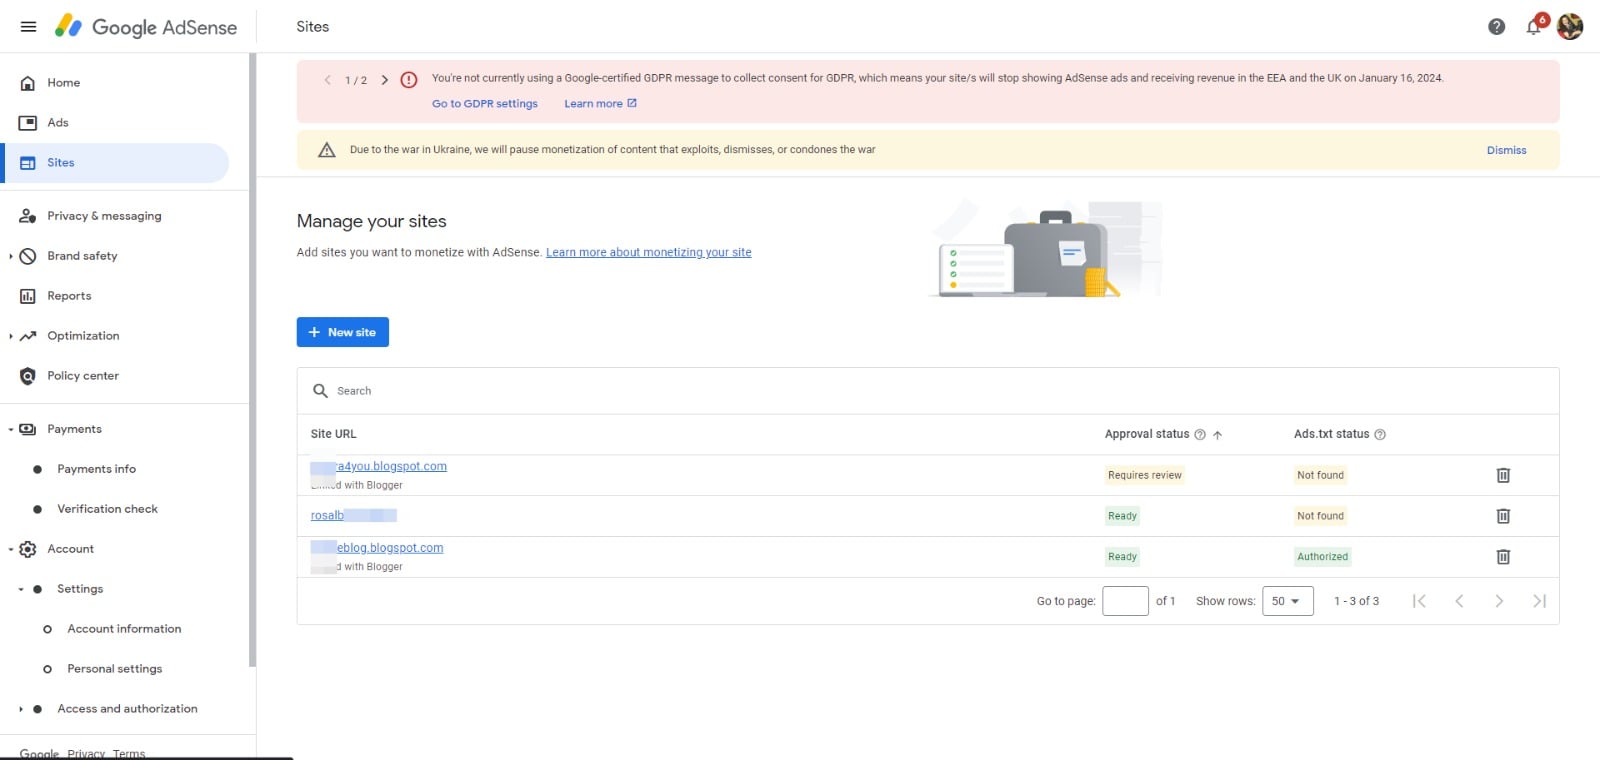Viewport: 1600px width, 760px height.
Task: Click the Approval status help icon
Action: point(1200,435)
